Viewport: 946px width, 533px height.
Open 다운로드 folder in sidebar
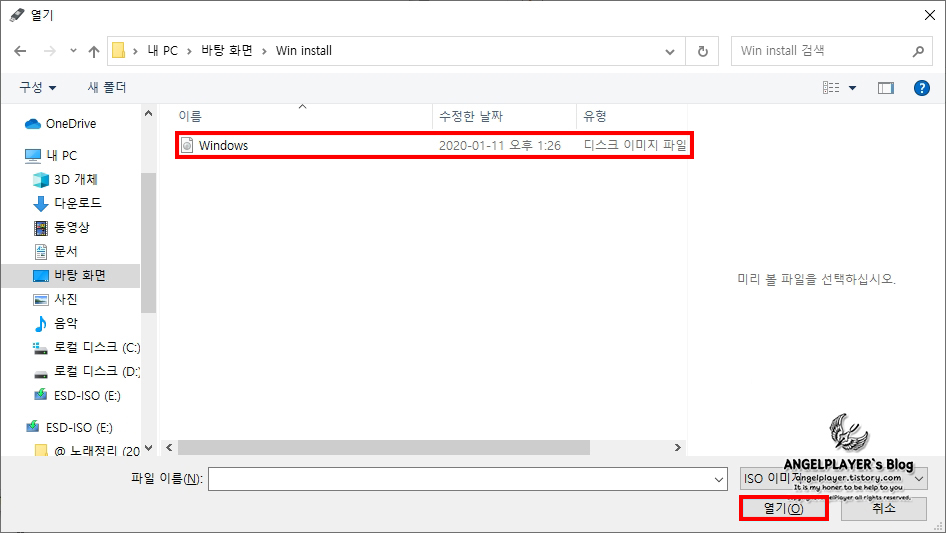pos(78,203)
